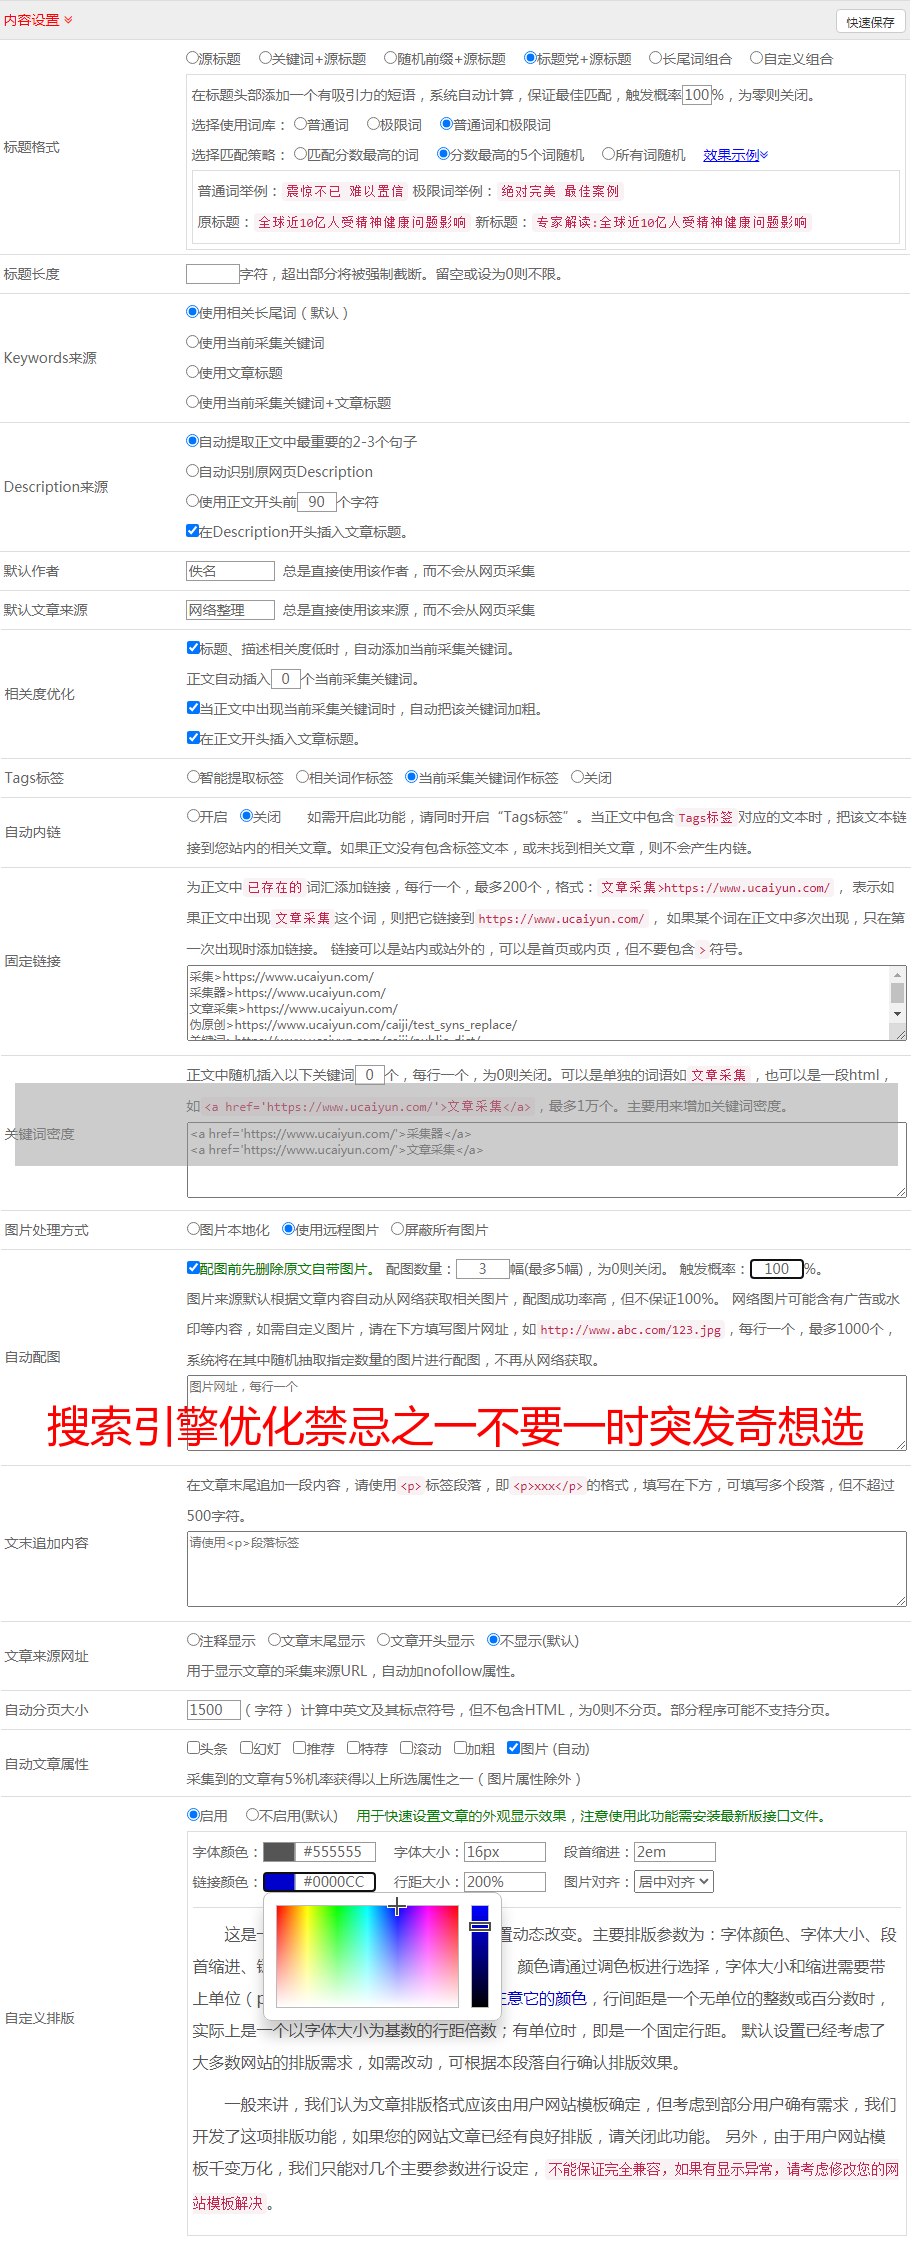This screenshot has height=2249, width=912.
Task: Pick a color in the rainbow palette
Action: click(x=367, y=1956)
